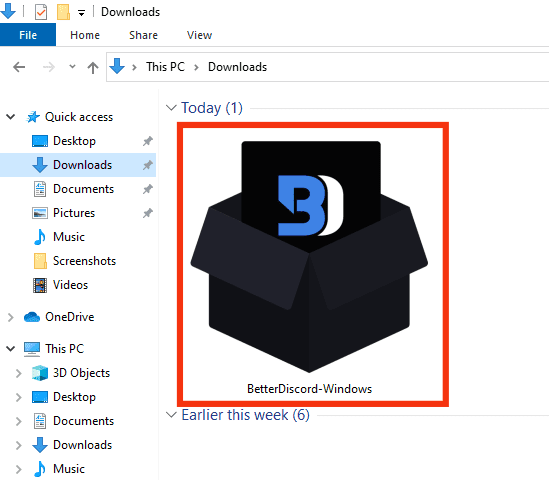The image size is (549, 480).
Task: Expand Music node under This PC
Action: (x=19, y=469)
